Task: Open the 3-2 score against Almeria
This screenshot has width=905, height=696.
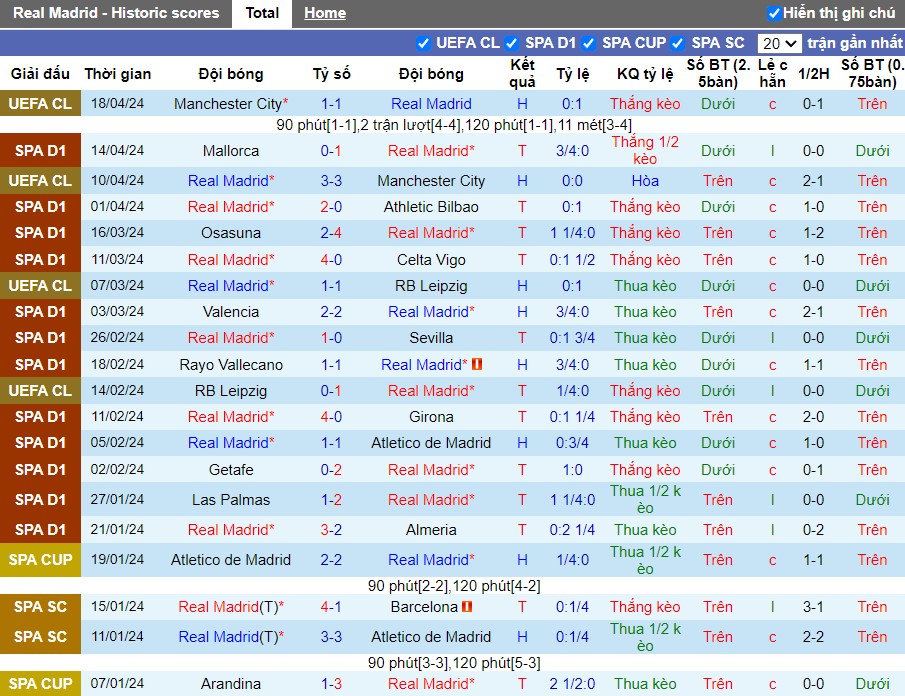Action: [x=331, y=530]
